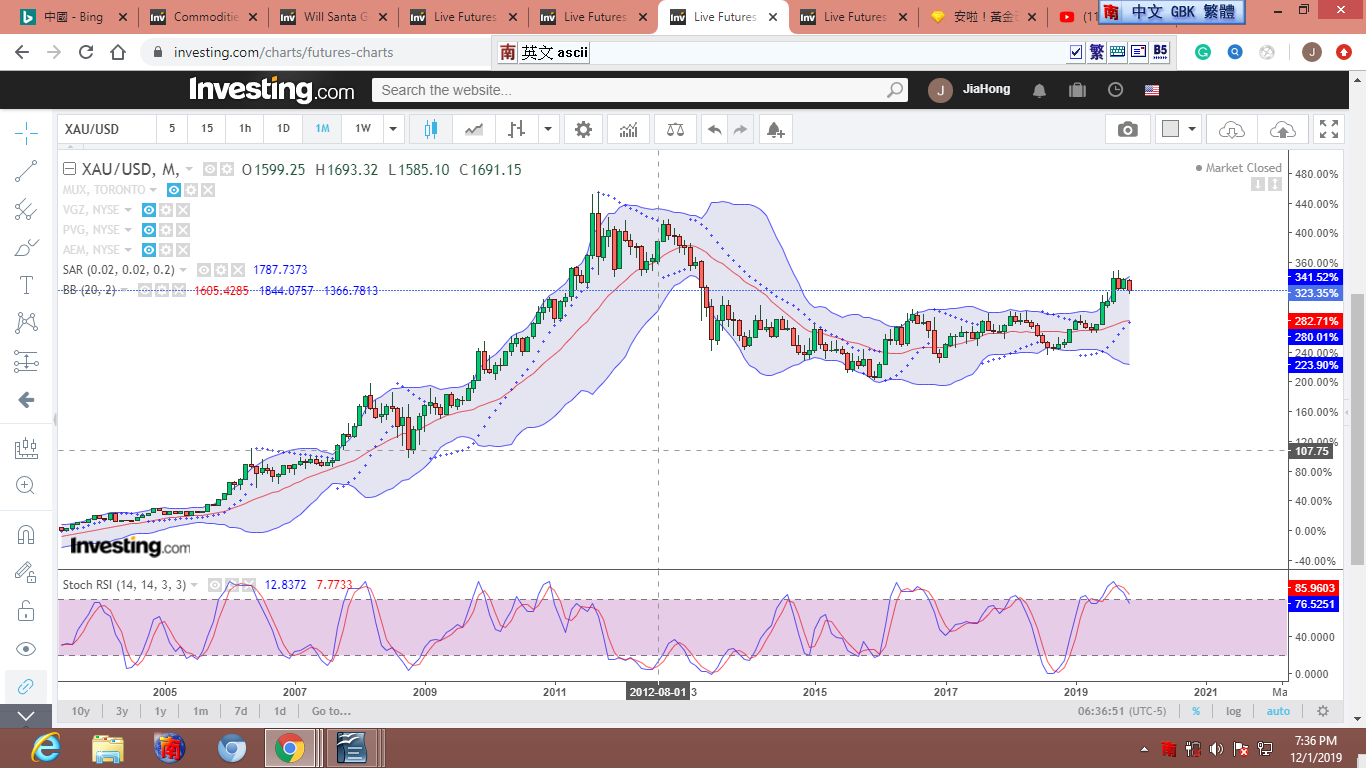This screenshot has height=768, width=1366.
Task: Enable magnet mode in left toolbar
Action: (26, 534)
